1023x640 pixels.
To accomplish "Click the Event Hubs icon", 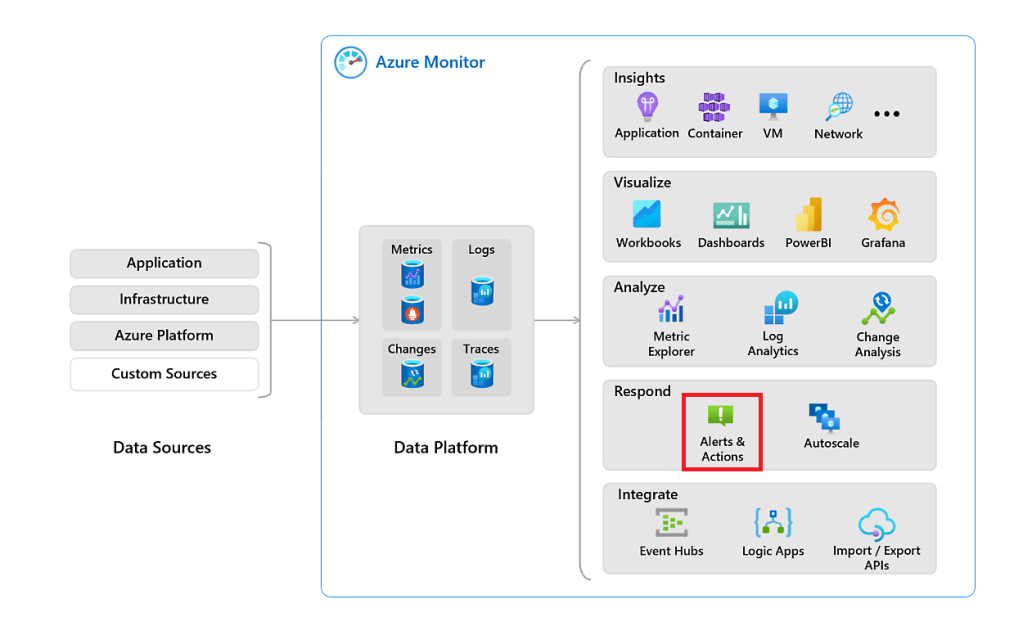I will click(x=671, y=523).
